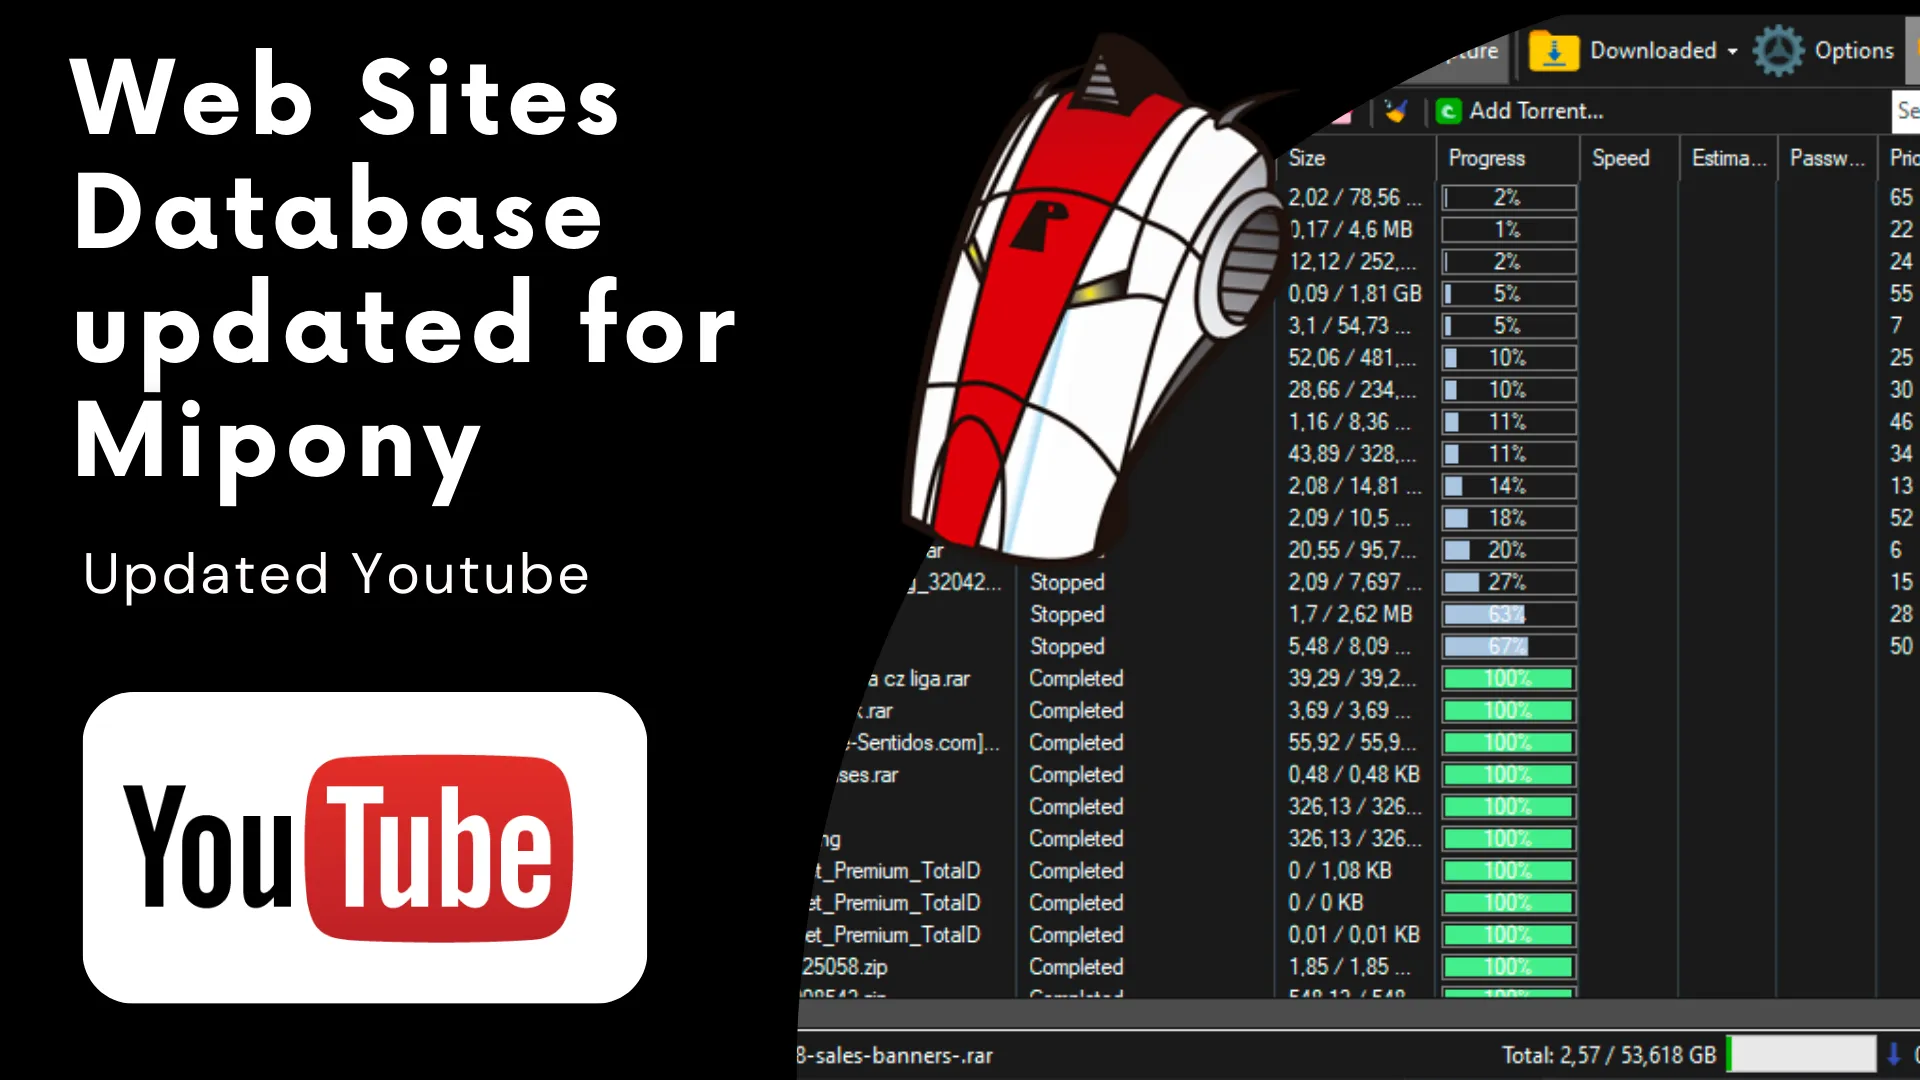Select size cell '1,7 / 2,62 MB'
Screen dimensions: 1920x1080
coord(1350,614)
